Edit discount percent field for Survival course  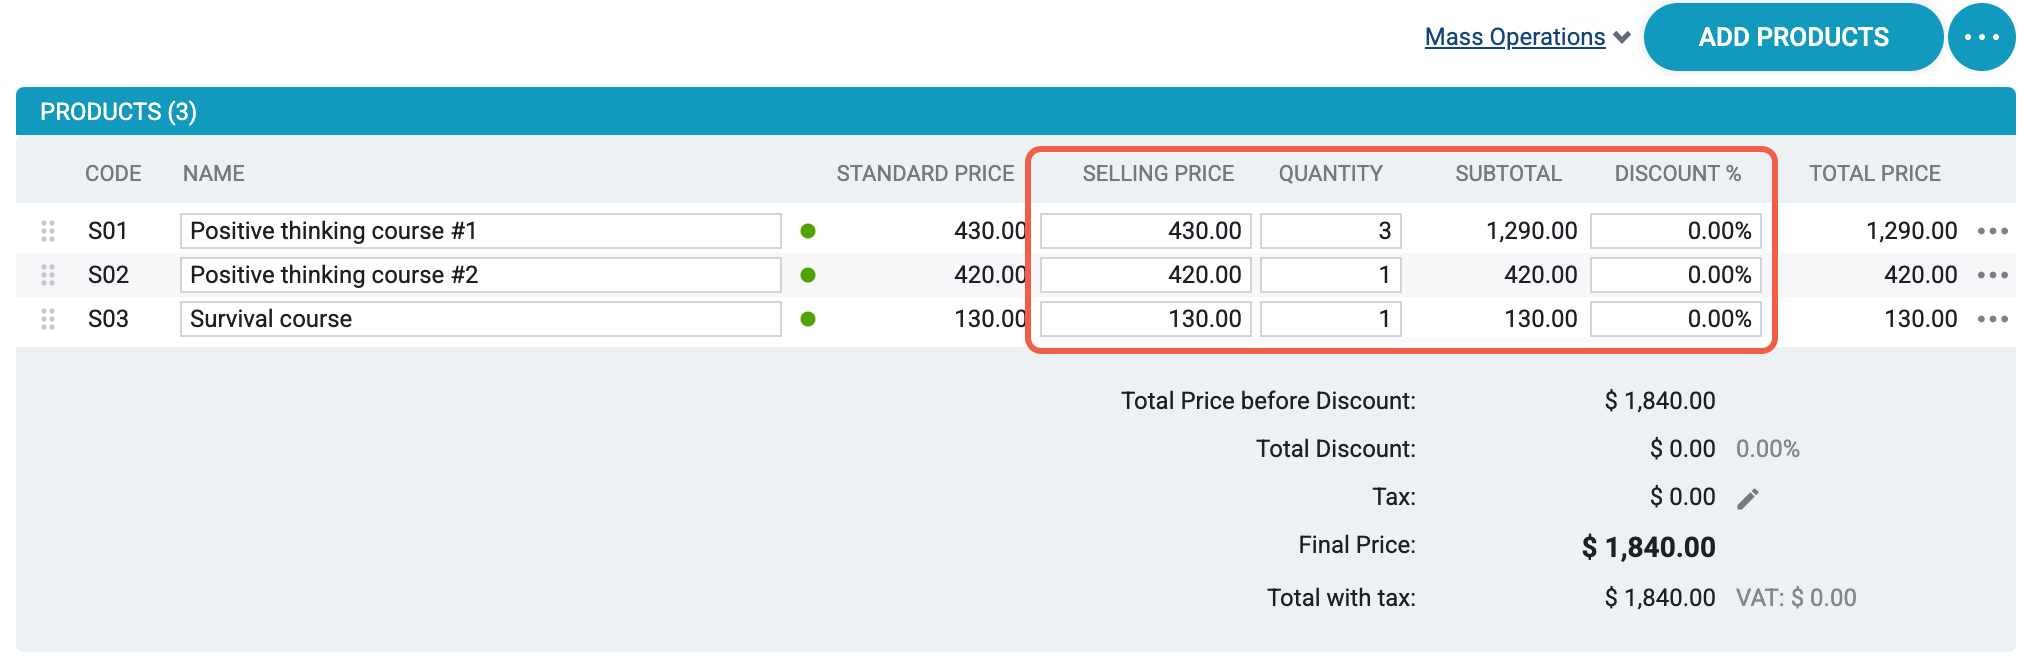pyautogui.click(x=1676, y=319)
